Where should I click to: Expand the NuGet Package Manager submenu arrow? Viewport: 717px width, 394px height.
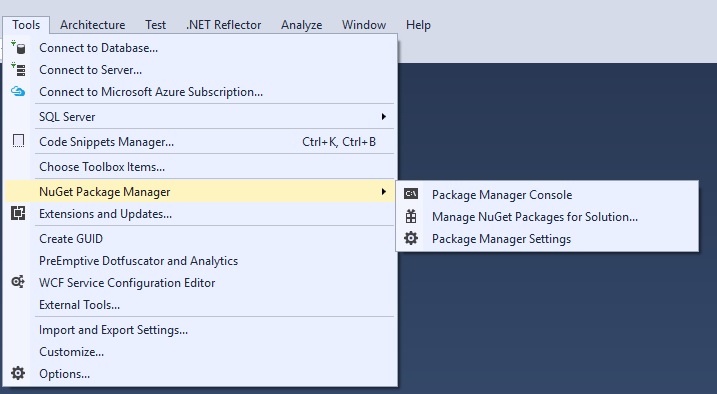point(384,192)
